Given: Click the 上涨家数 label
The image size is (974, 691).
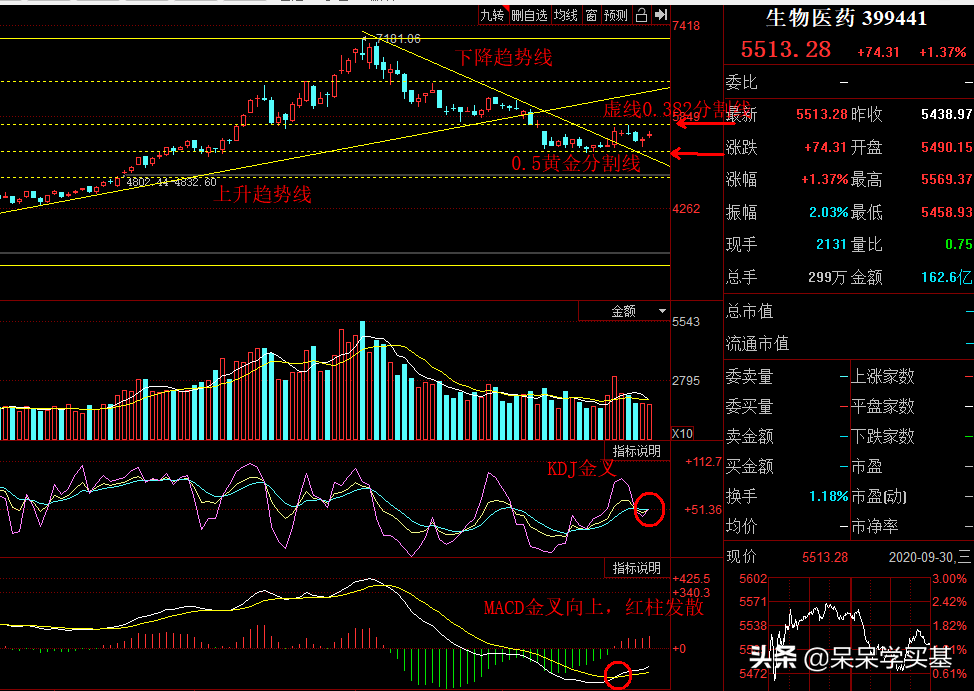Looking at the screenshot, I should click(x=883, y=376).
